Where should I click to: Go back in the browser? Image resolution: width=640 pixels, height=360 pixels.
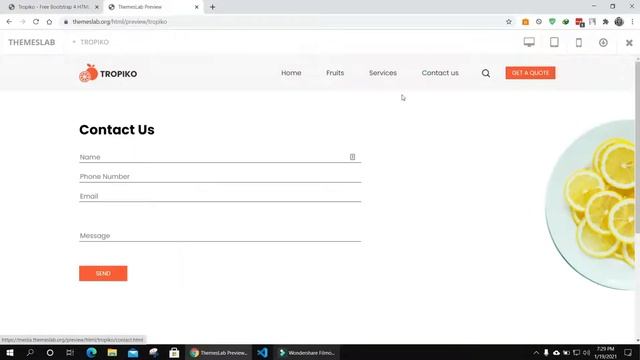click(x=9, y=22)
